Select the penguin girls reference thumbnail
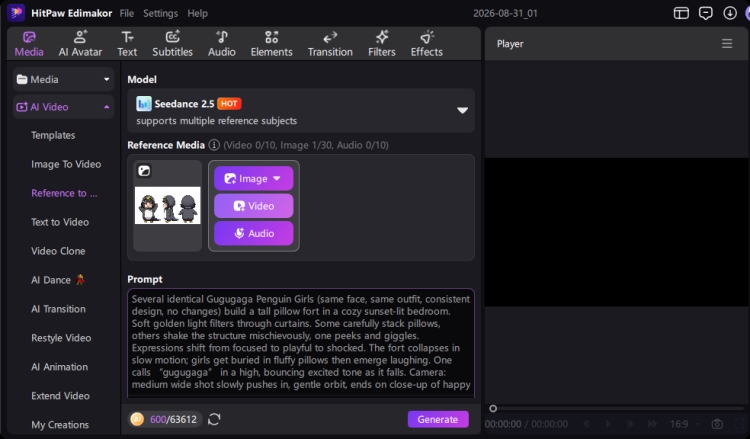 [x=167, y=206]
